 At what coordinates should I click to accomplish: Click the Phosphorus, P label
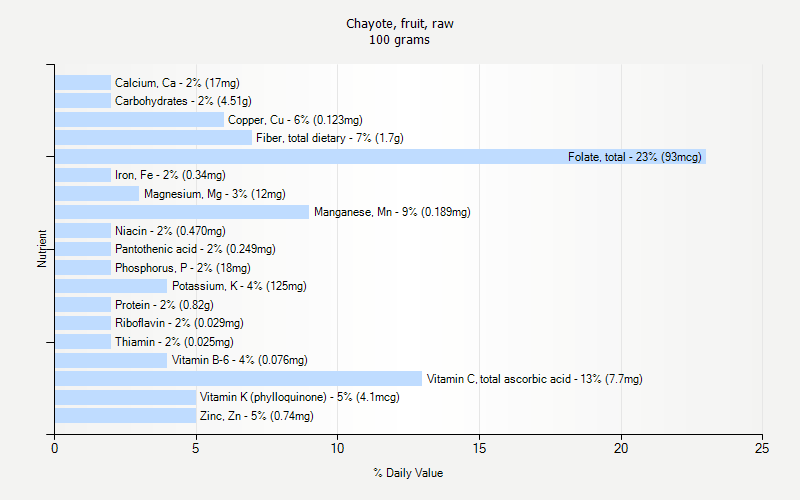[182, 268]
